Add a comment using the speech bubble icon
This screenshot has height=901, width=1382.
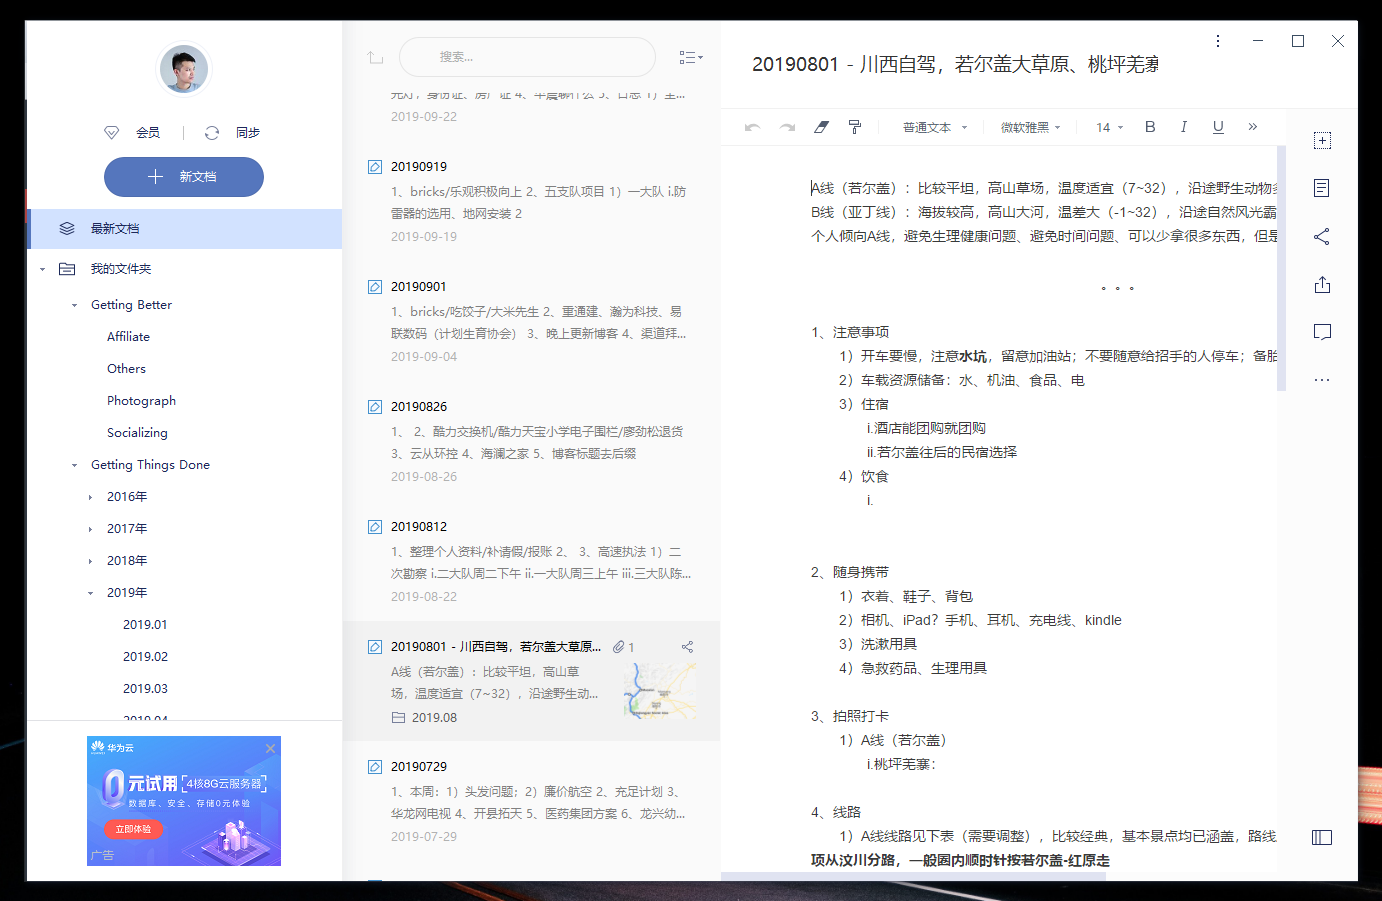[x=1322, y=332]
